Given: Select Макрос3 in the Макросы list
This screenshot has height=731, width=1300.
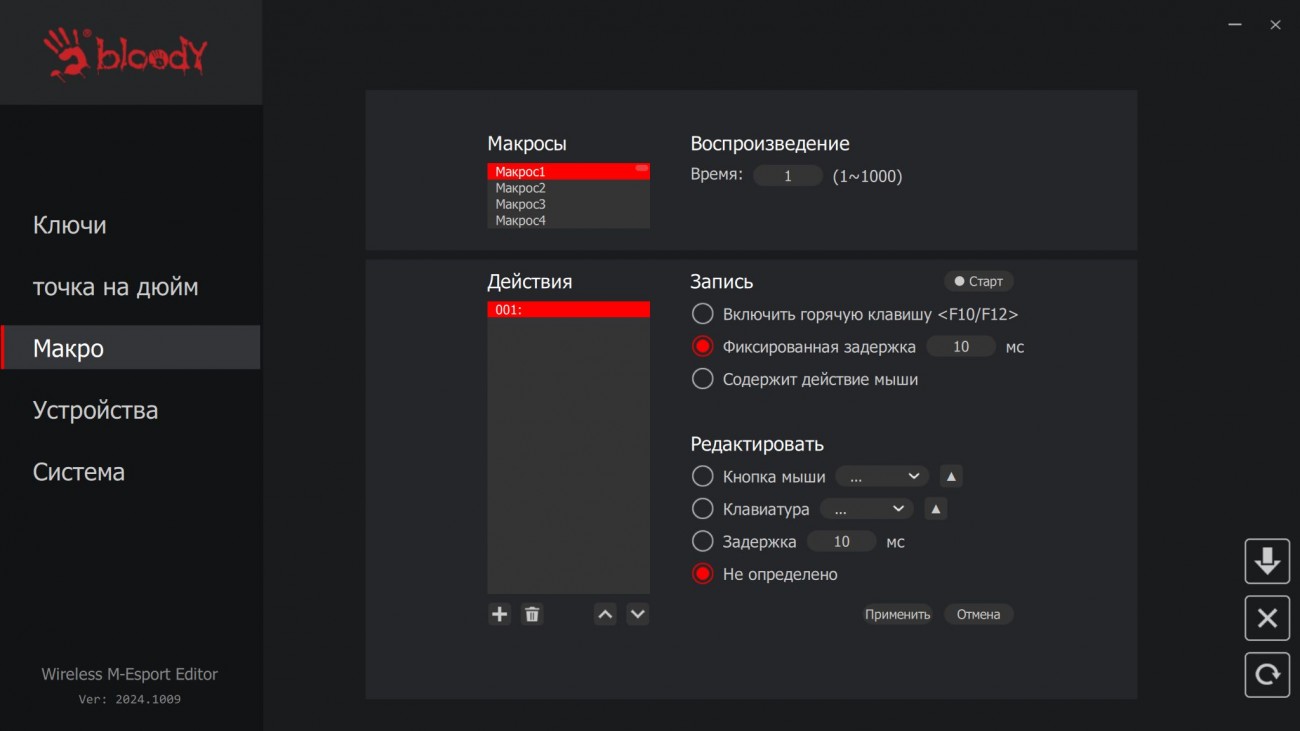Looking at the screenshot, I should (521, 204).
